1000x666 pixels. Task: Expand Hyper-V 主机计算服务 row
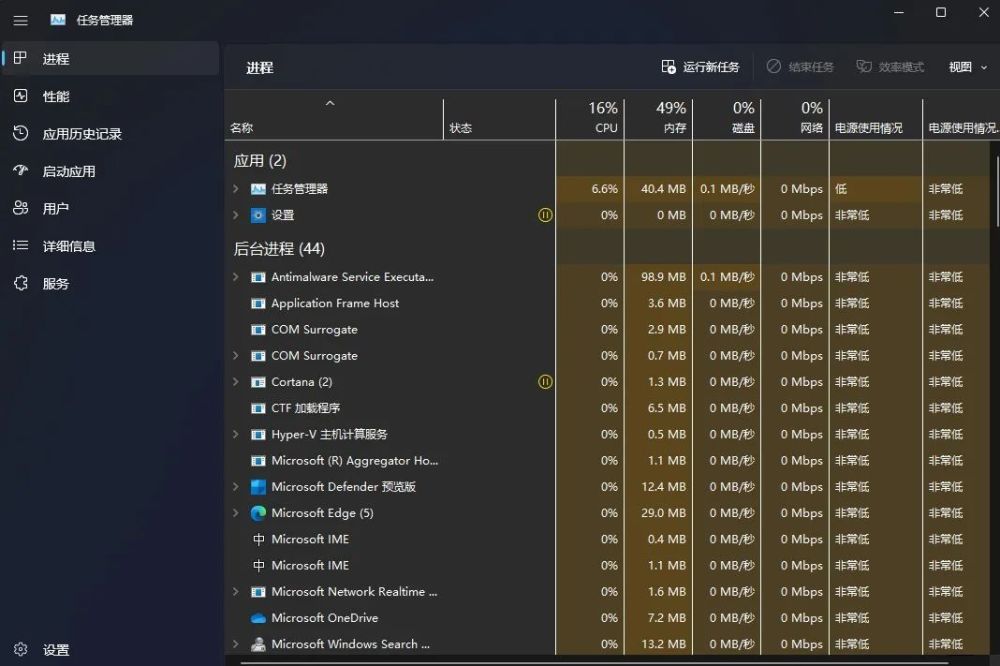(x=235, y=434)
